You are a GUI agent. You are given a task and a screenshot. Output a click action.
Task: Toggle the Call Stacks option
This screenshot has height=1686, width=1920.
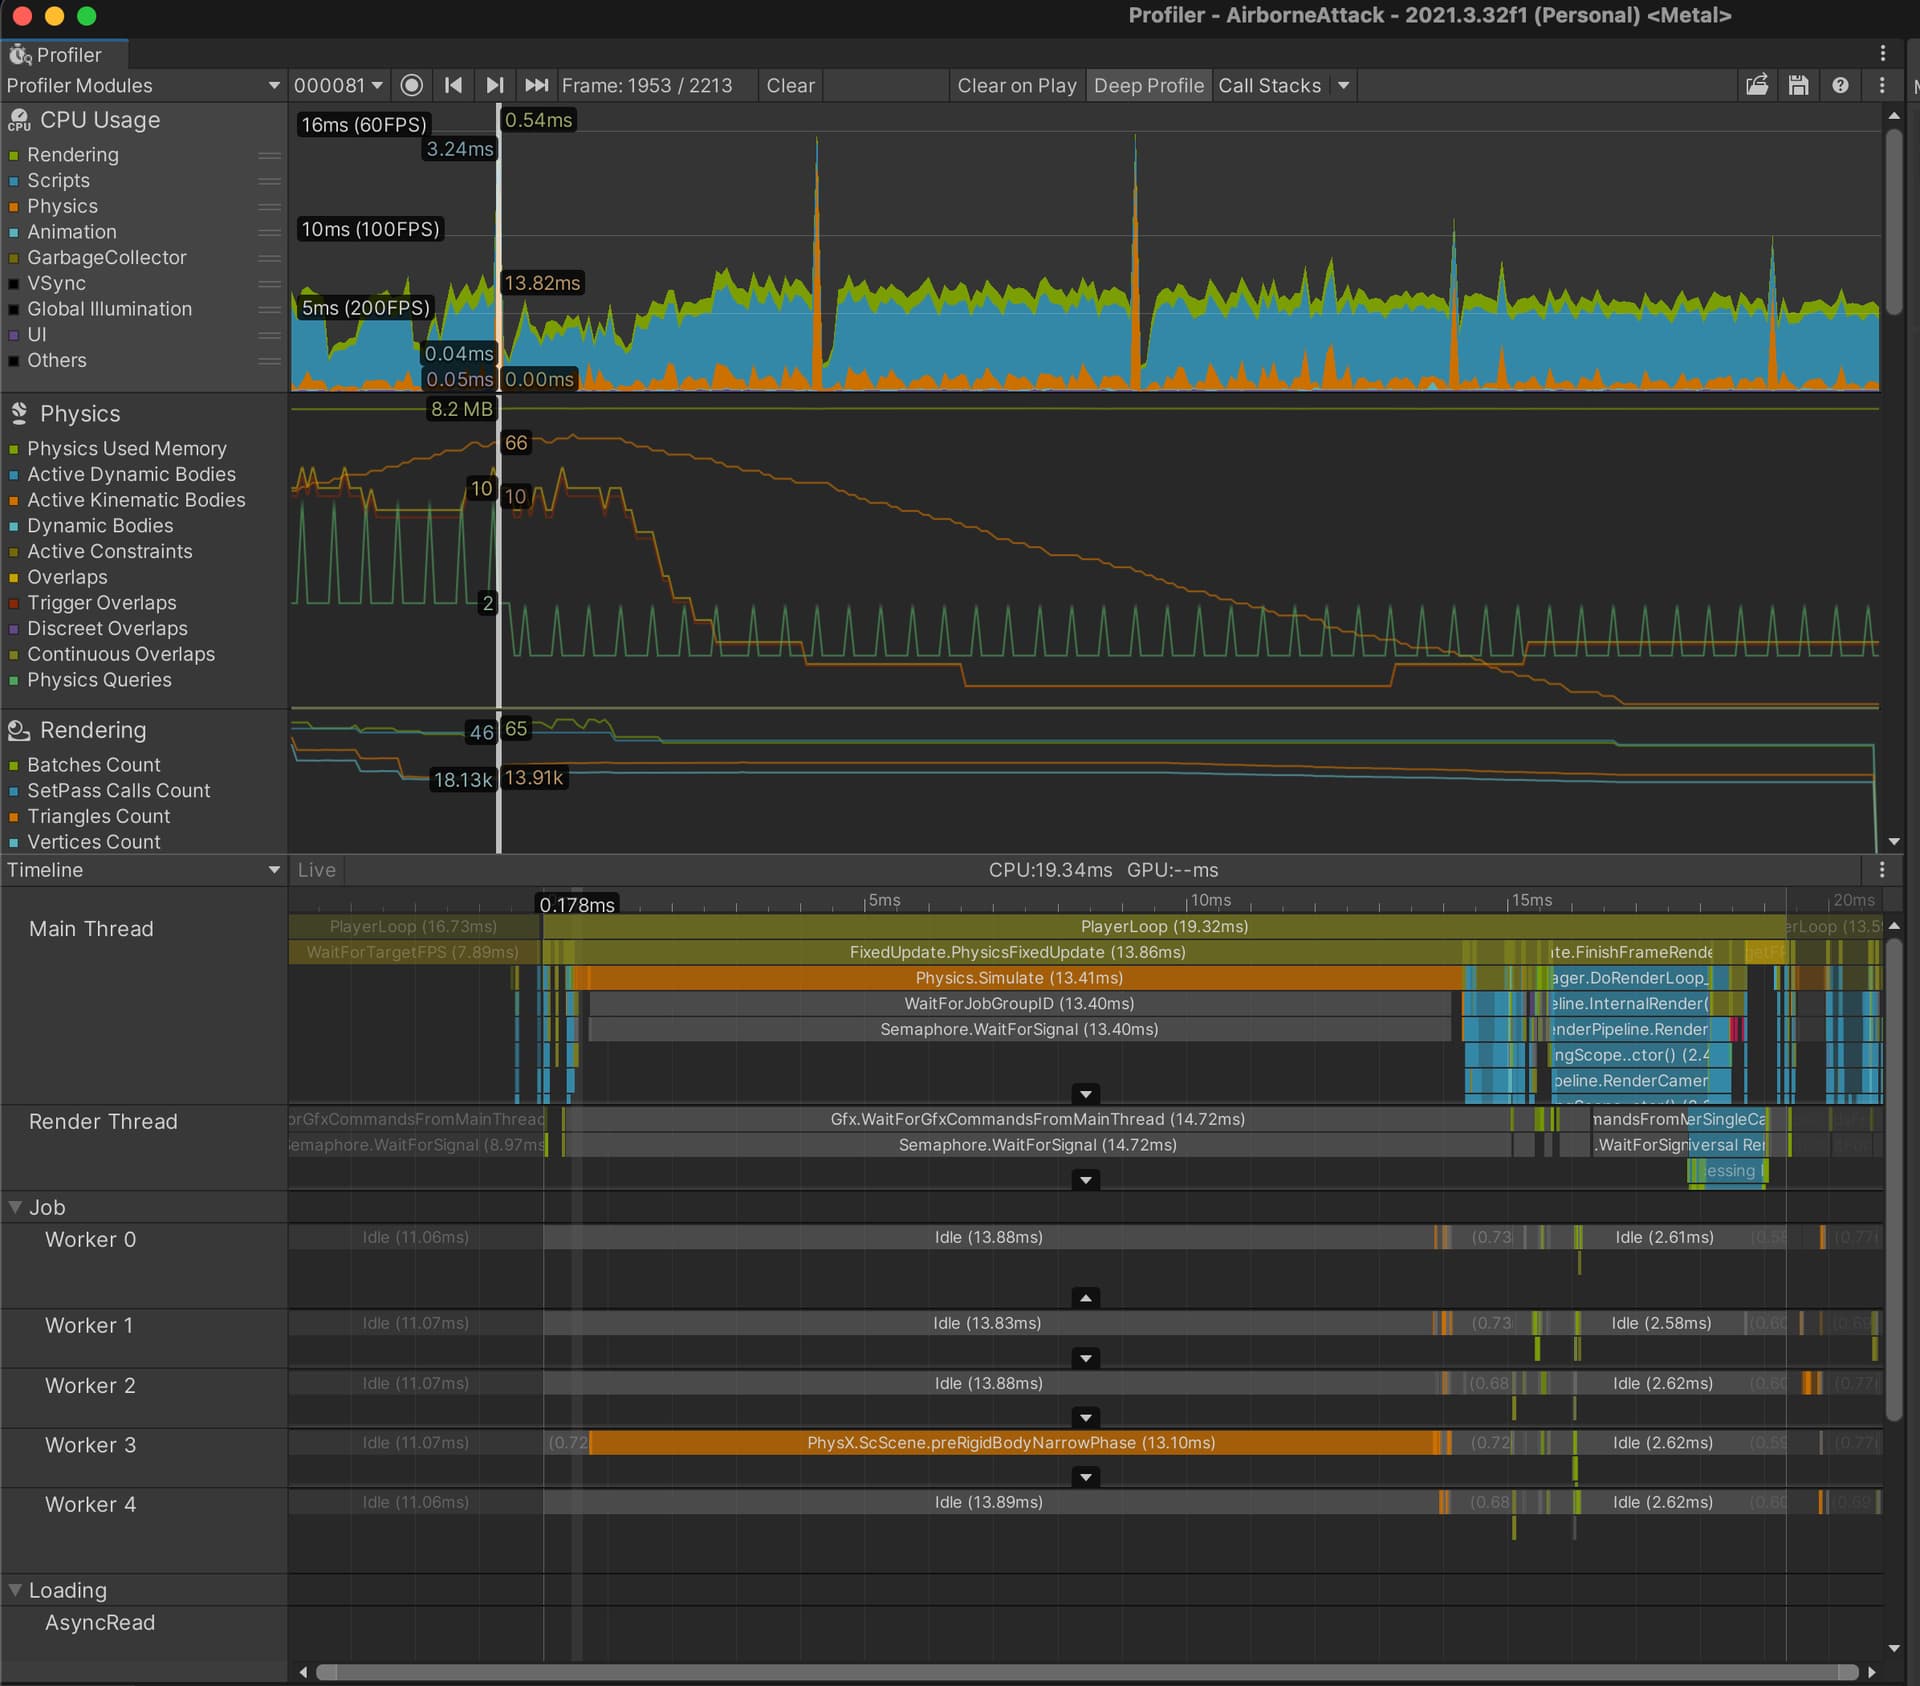click(x=1269, y=85)
